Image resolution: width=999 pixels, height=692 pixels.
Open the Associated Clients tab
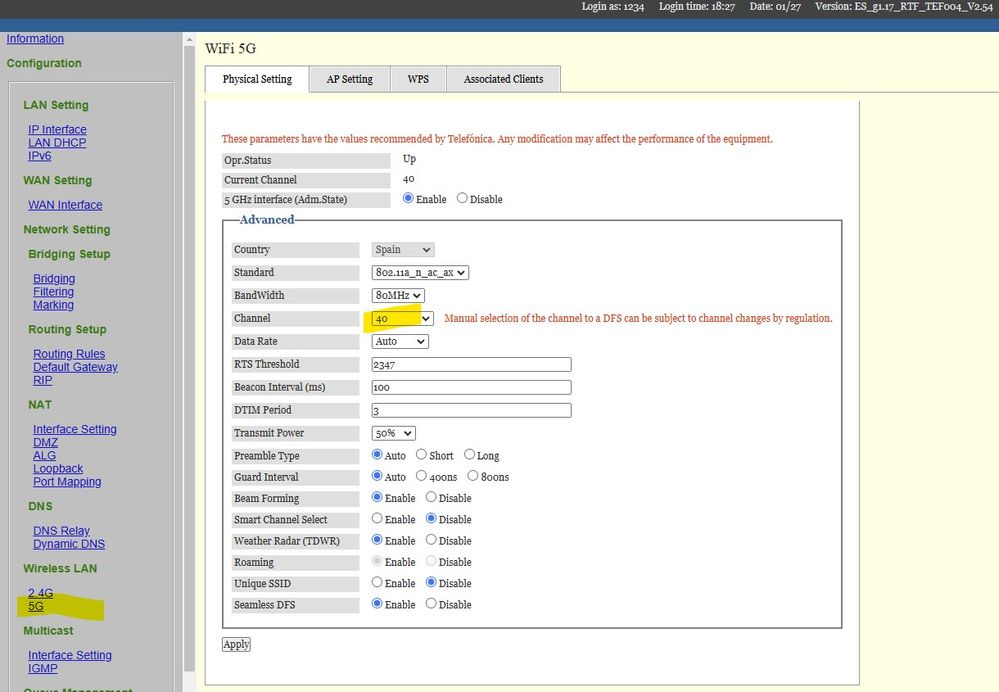pos(503,80)
